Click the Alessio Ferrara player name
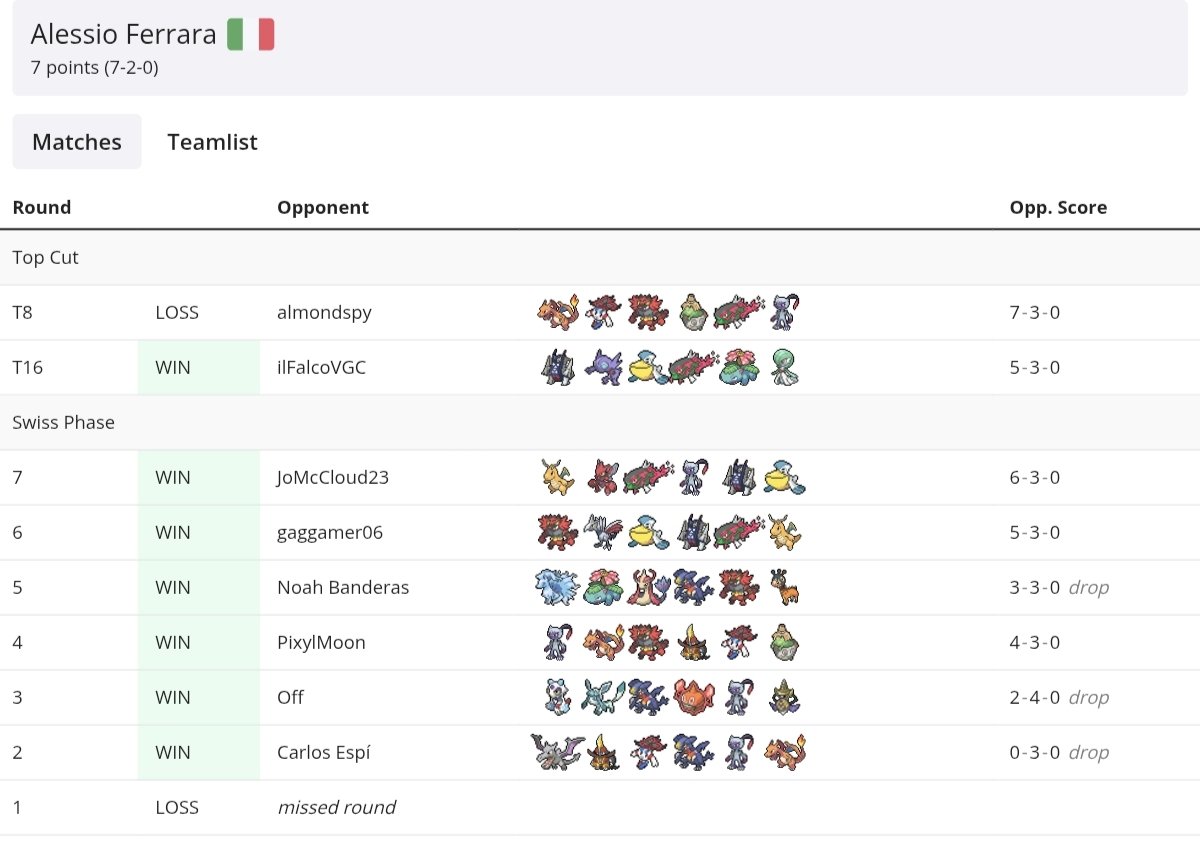Screen dimensions: 1200x842 click(x=123, y=35)
